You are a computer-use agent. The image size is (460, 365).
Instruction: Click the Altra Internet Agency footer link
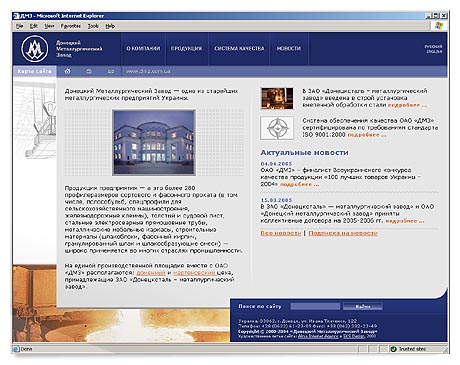318,336
